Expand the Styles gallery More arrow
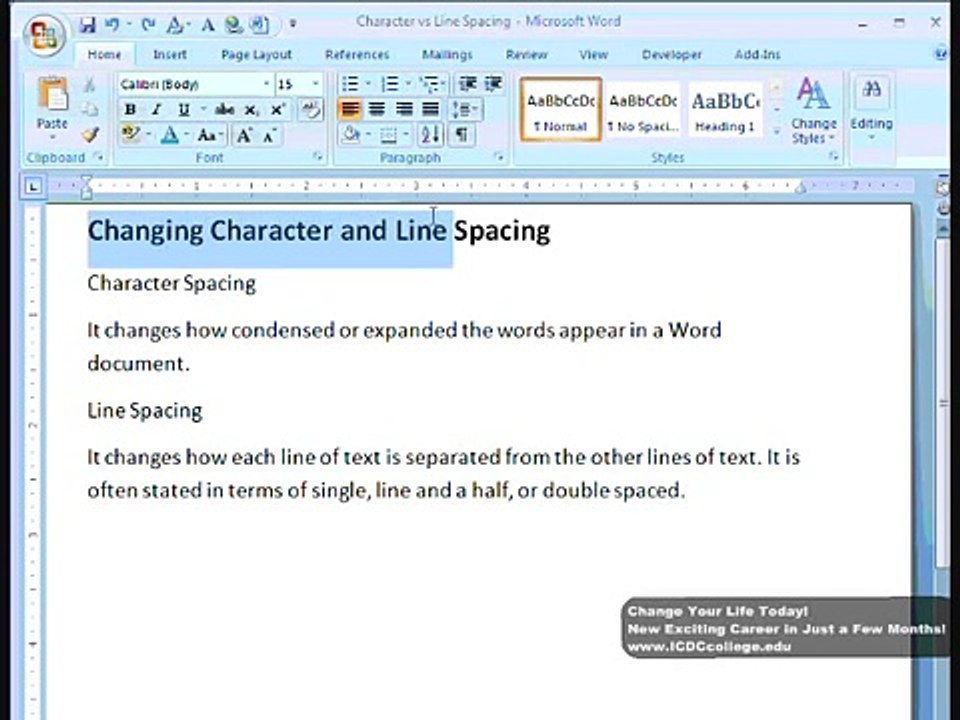The width and height of the screenshot is (960, 720). (x=776, y=132)
